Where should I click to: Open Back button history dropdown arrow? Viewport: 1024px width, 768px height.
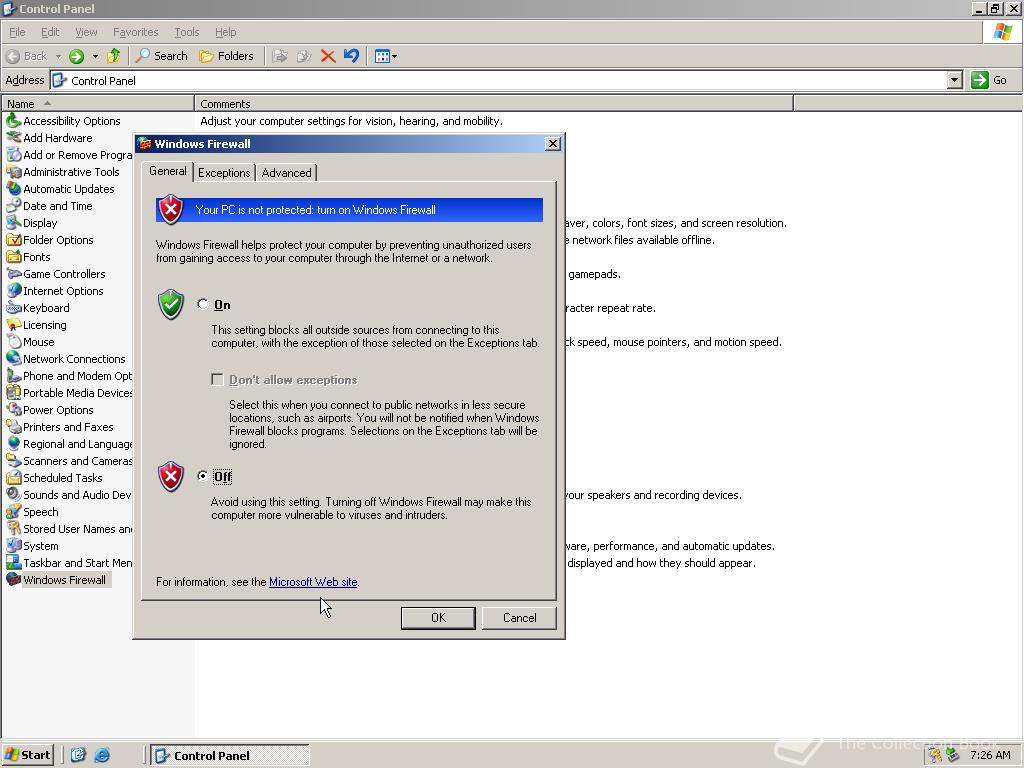[x=58, y=56]
